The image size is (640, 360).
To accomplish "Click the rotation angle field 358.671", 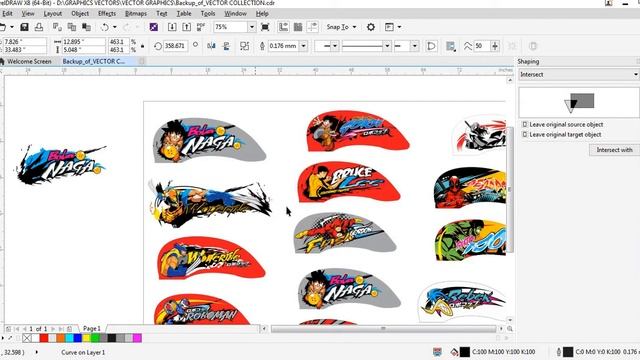I will coord(175,46).
